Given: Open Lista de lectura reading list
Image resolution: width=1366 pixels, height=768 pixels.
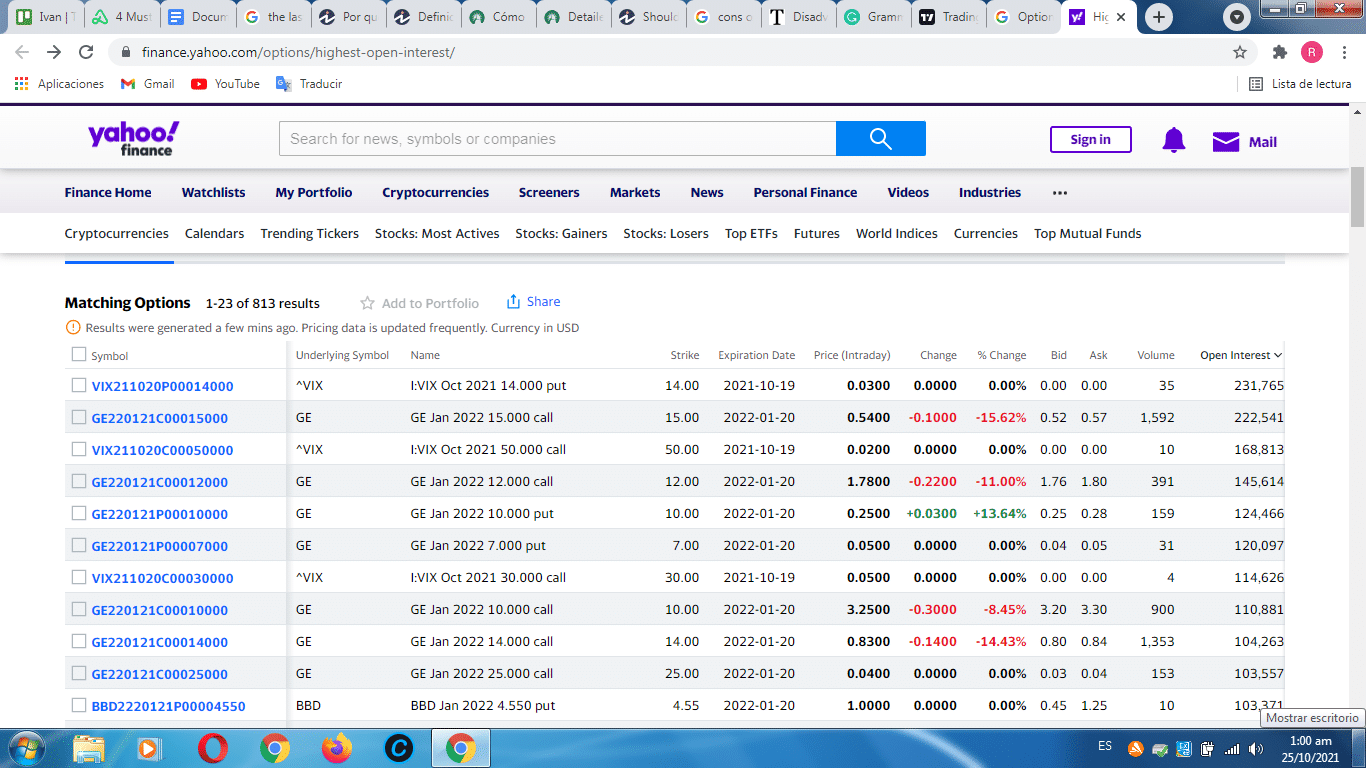Looking at the screenshot, I should tap(1300, 84).
